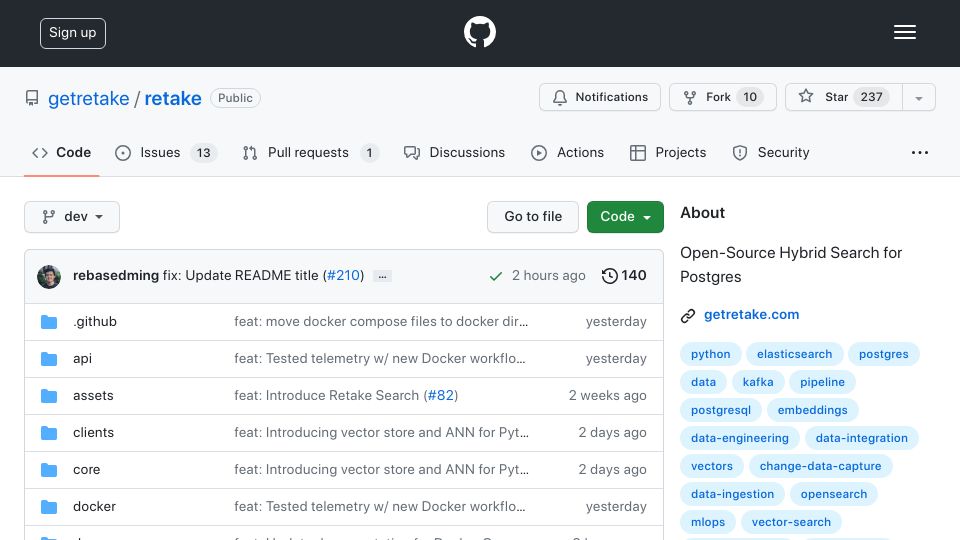Click the repository book icon beside getretake

coord(32,98)
